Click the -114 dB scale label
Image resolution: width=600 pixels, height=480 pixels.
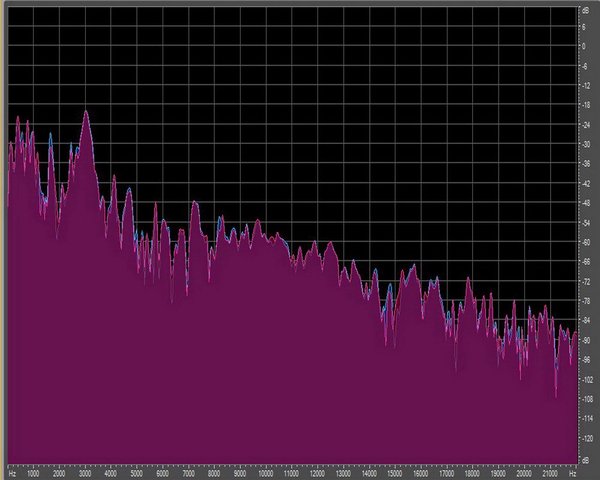pyautogui.click(x=586, y=419)
